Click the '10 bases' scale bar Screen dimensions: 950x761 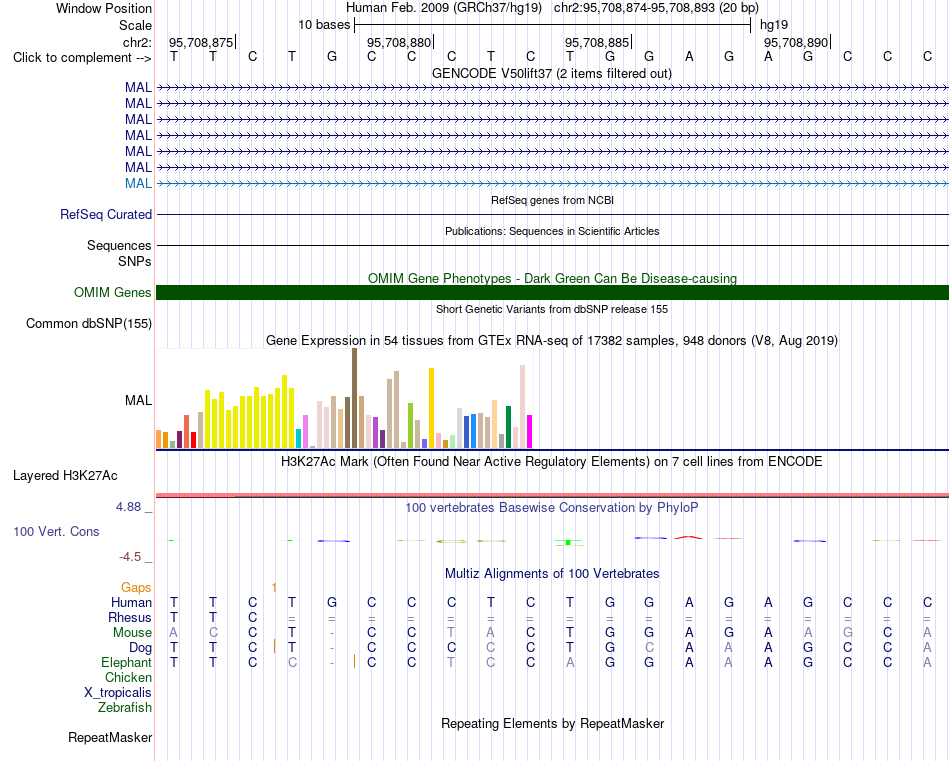[553, 25]
